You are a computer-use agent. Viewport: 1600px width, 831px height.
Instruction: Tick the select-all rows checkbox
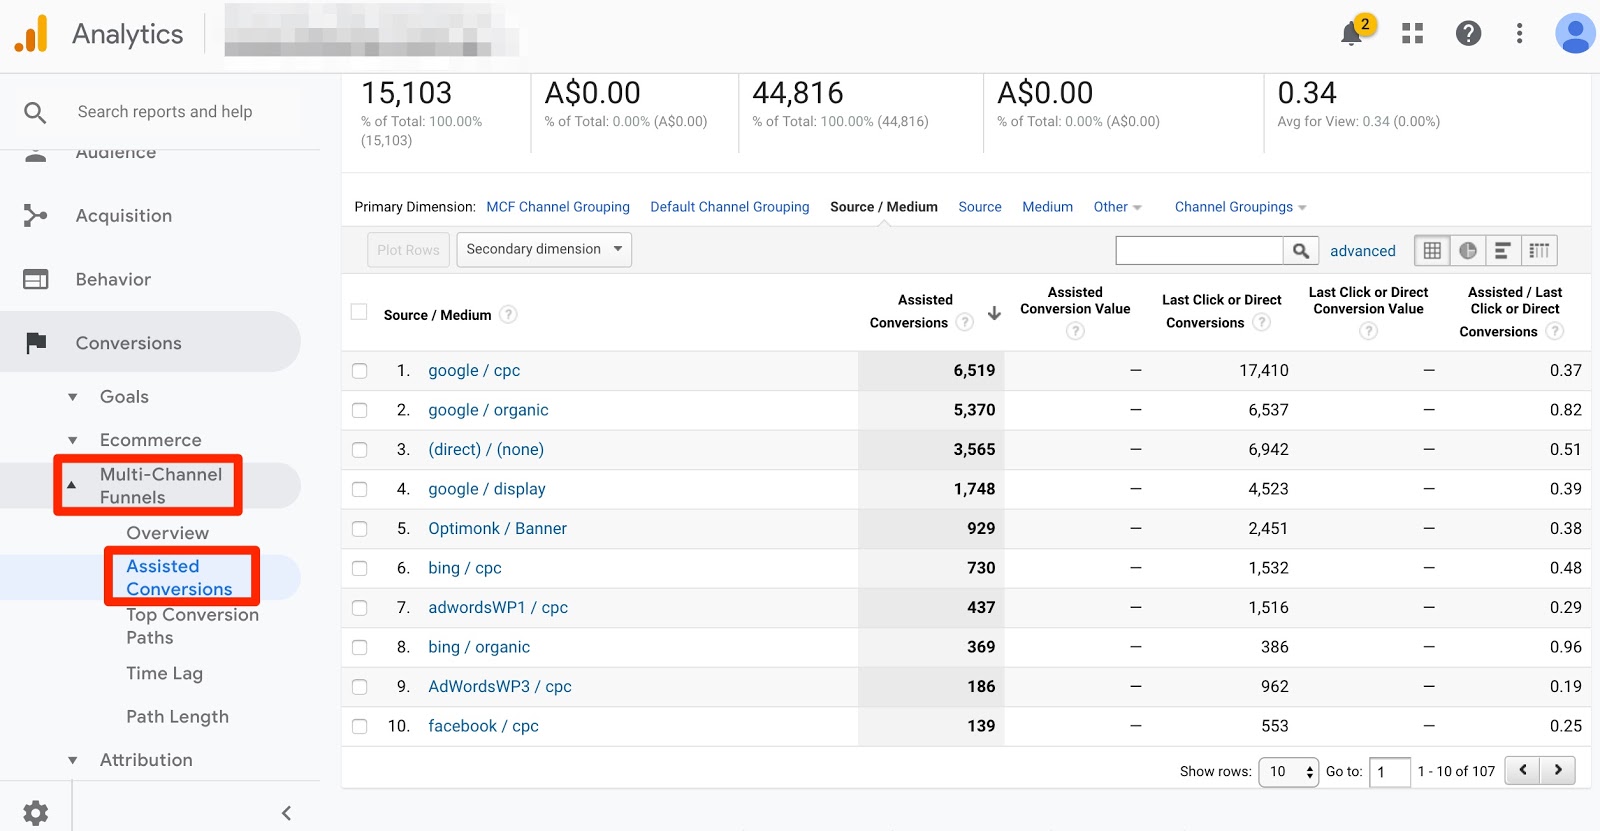[x=359, y=312]
